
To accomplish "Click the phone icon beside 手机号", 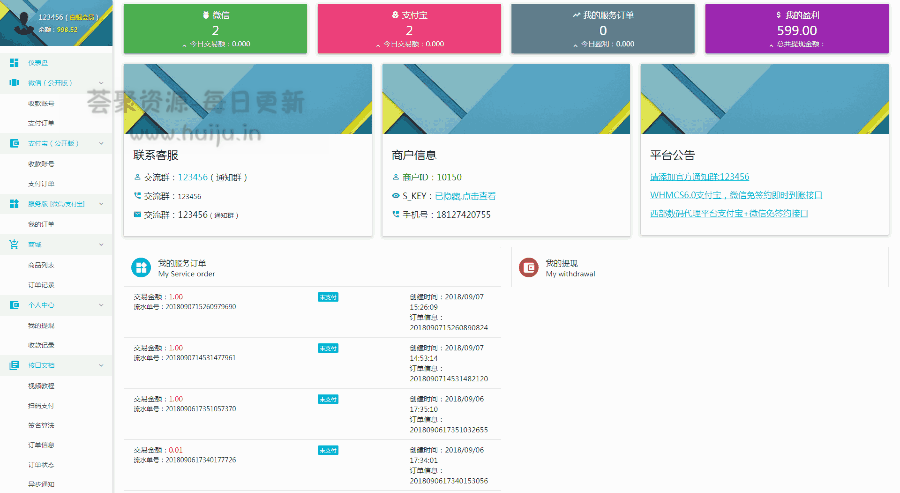I will pyautogui.click(x=395, y=214).
